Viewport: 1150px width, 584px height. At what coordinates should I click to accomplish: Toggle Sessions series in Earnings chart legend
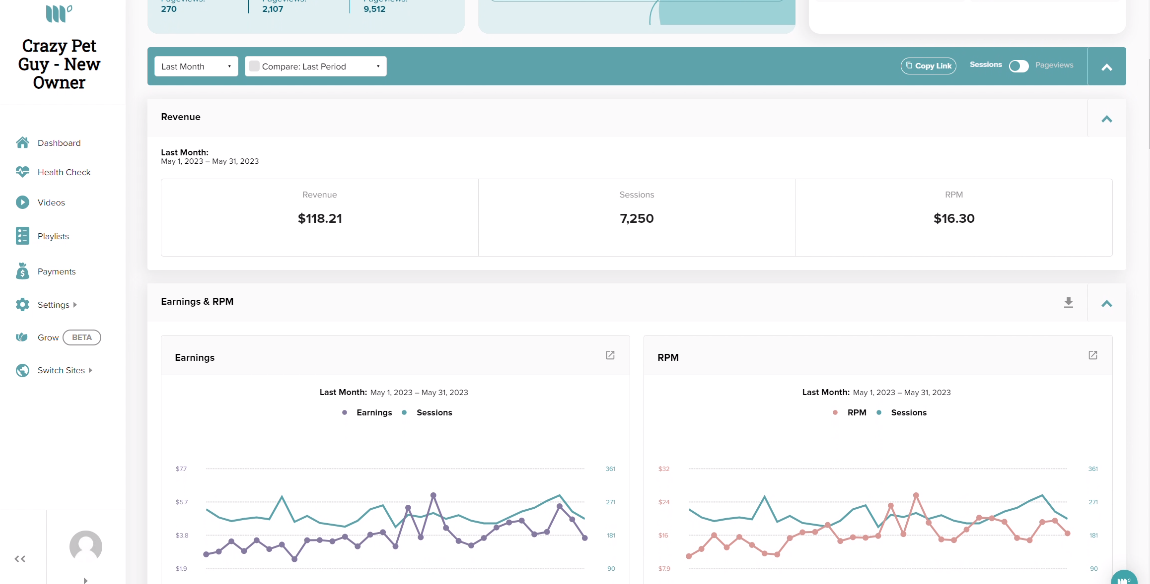pos(427,412)
